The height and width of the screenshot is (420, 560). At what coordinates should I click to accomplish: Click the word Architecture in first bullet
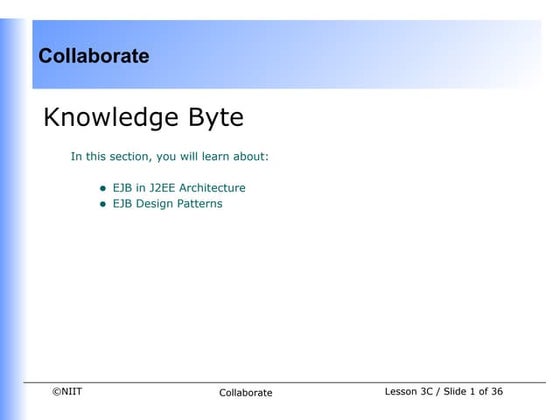point(212,188)
